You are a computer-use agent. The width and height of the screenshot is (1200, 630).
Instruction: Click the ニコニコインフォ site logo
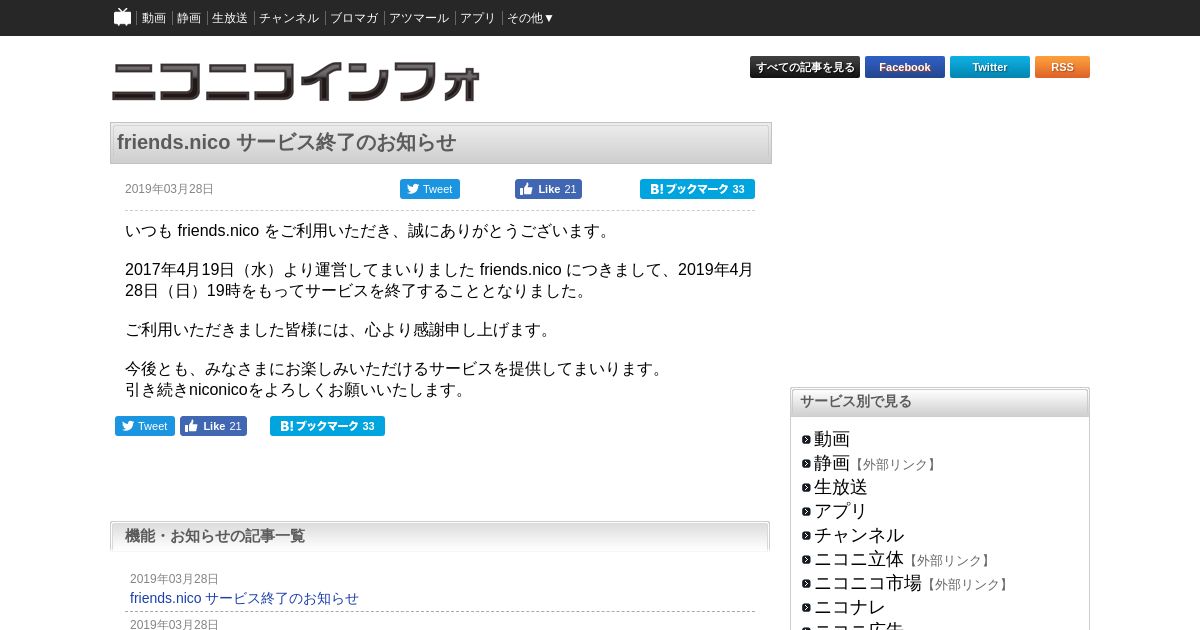tap(296, 82)
